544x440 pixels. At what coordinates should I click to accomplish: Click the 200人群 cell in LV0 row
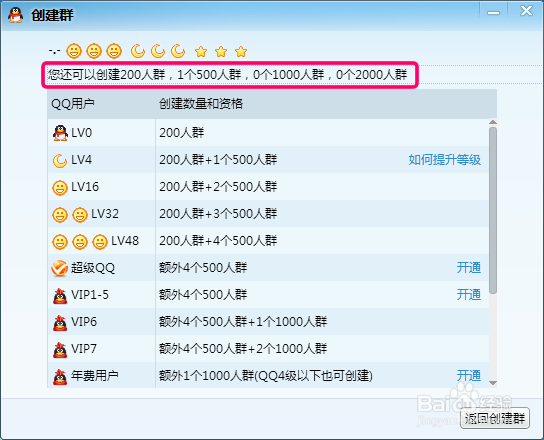[181, 133]
